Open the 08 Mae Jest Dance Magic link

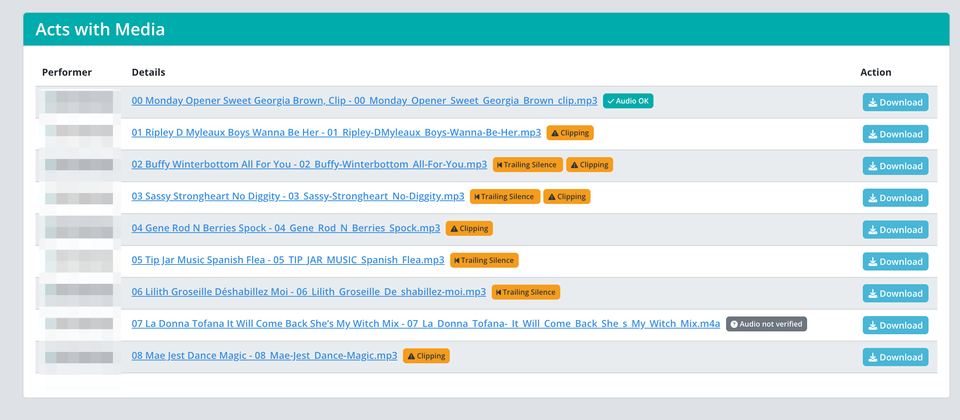click(264, 356)
